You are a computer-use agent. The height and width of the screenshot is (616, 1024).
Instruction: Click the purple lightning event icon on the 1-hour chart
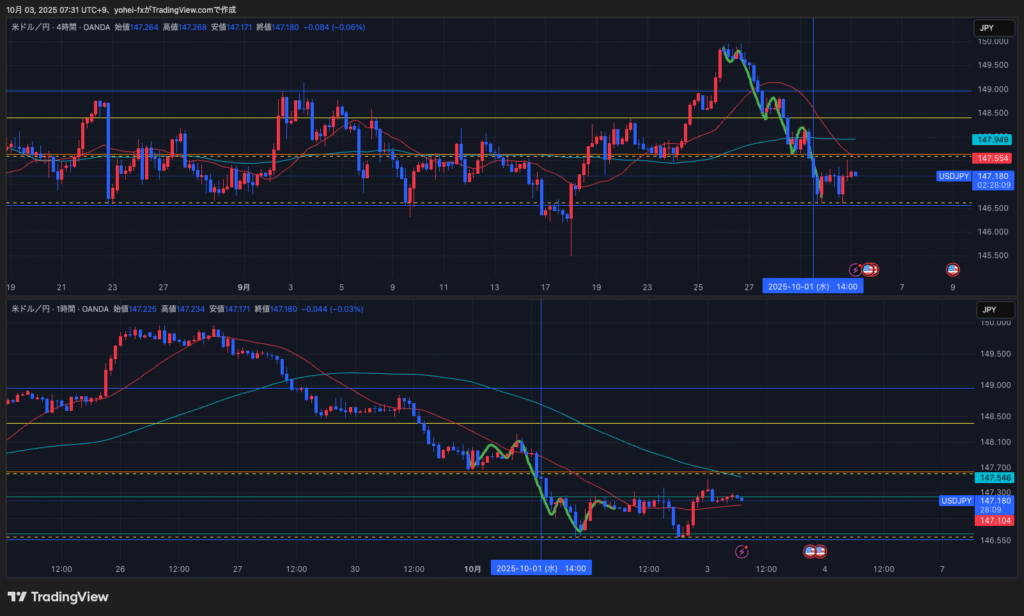tap(742, 551)
